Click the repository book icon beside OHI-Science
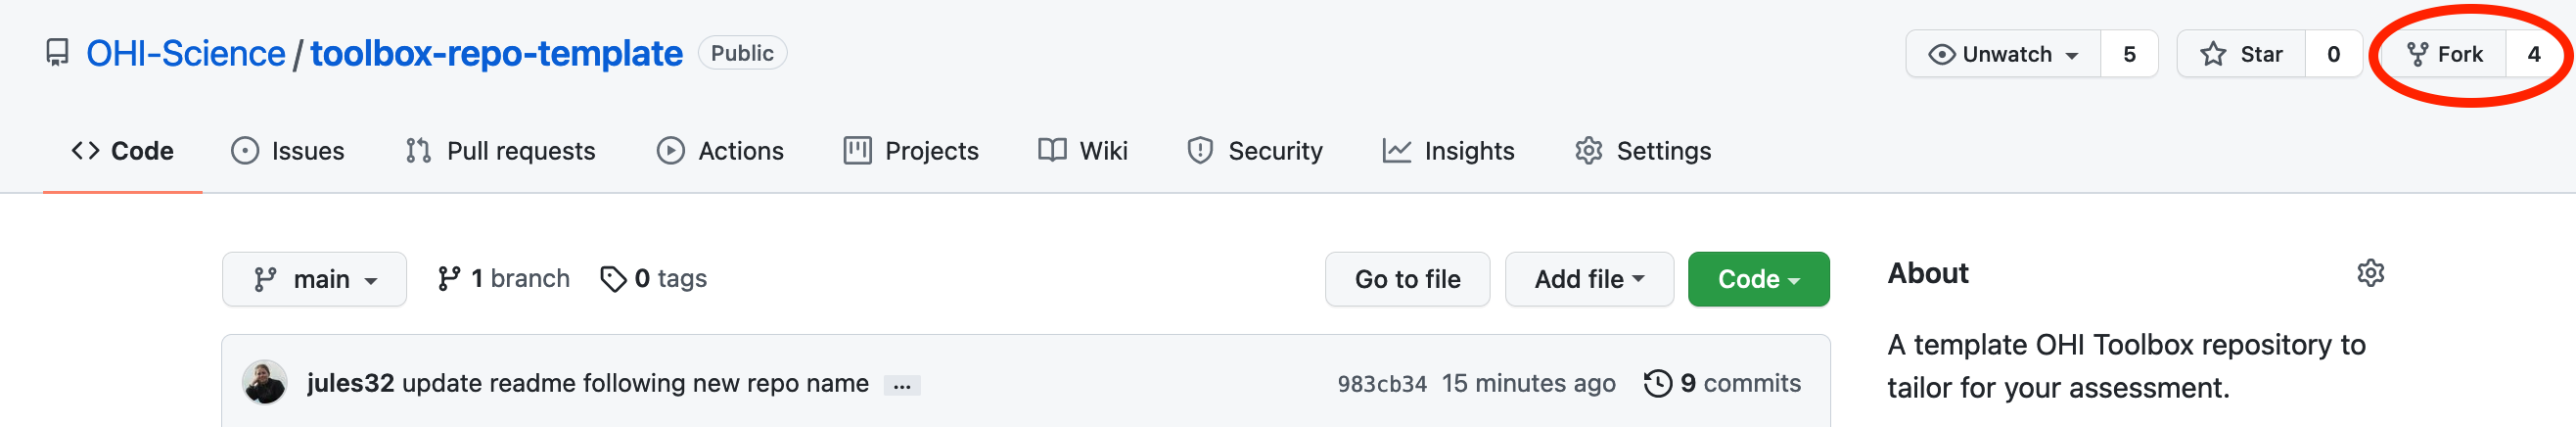 pos(58,53)
